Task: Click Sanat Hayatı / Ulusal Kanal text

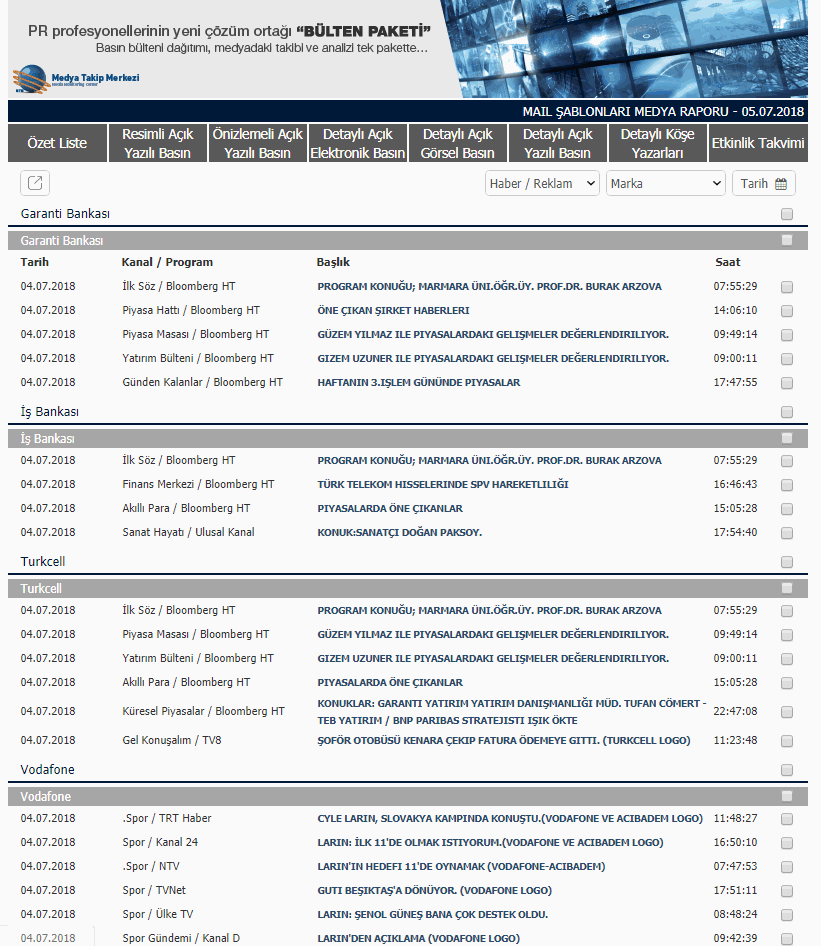Action: click(x=188, y=533)
